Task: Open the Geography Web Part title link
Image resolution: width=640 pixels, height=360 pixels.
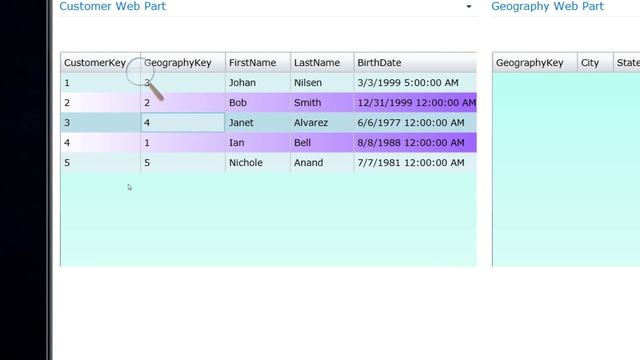Action: (x=547, y=6)
